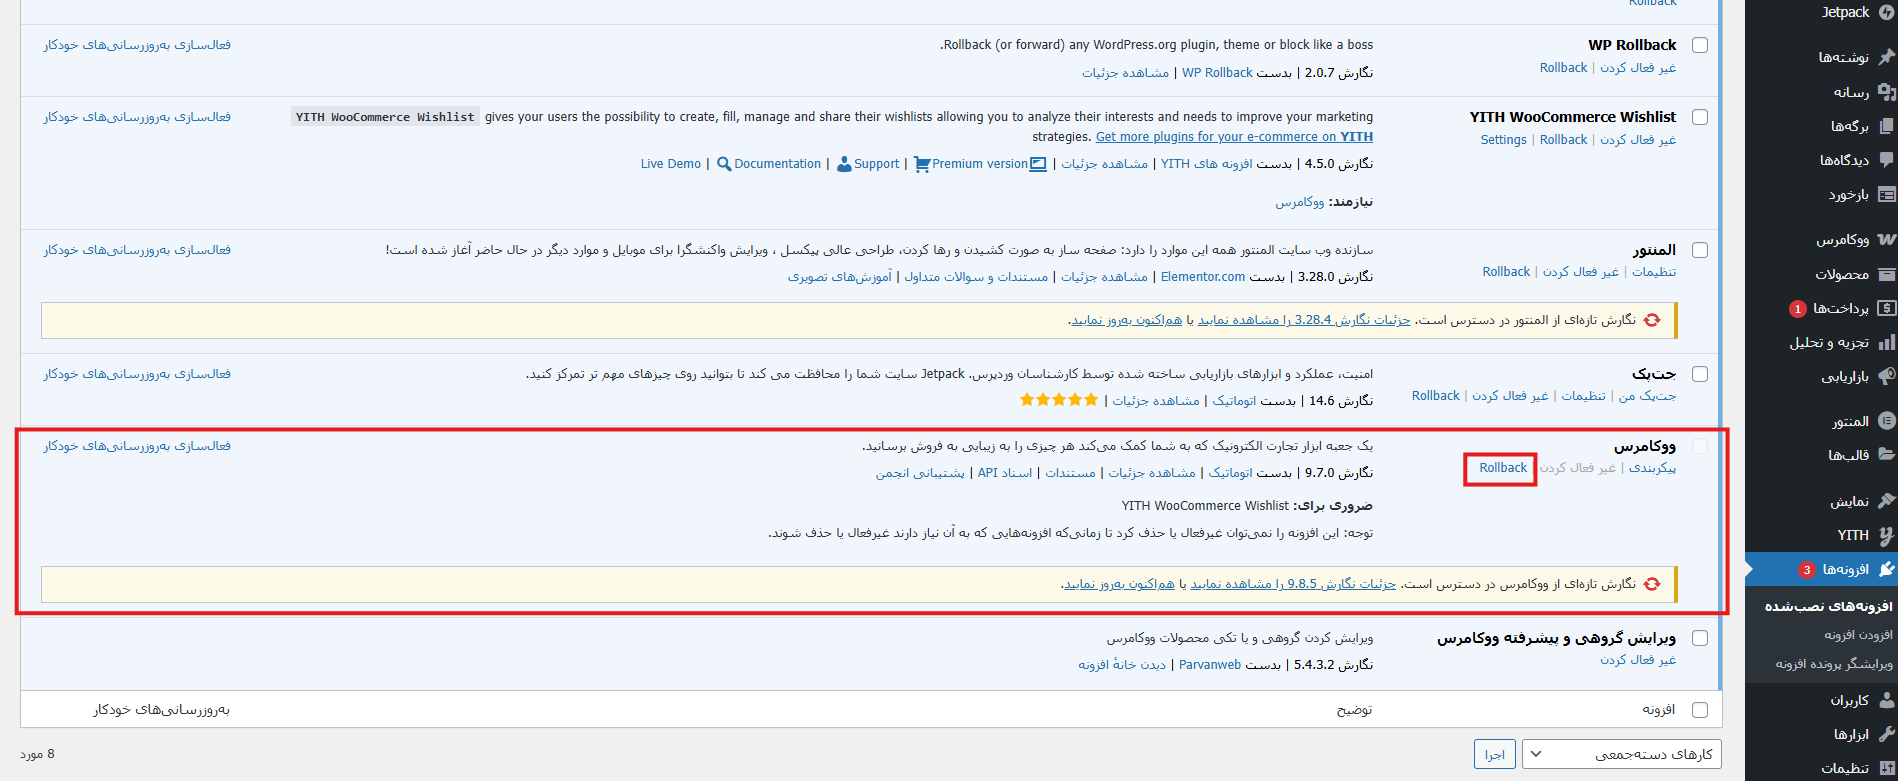The width and height of the screenshot is (1898, 781).
Task: Open Elementor.com author link
Action: pos(1203,277)
